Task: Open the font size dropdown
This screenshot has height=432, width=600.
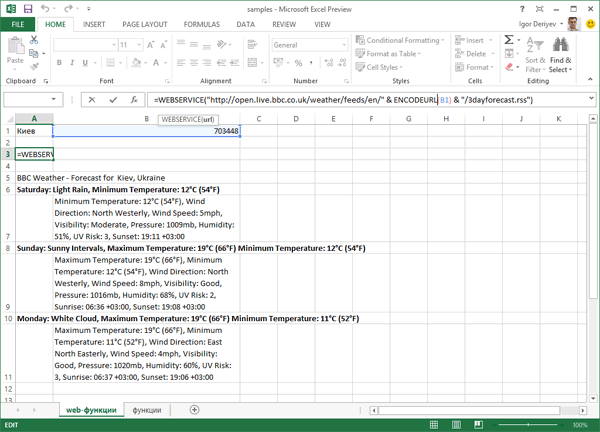Action: pos(139,45)
